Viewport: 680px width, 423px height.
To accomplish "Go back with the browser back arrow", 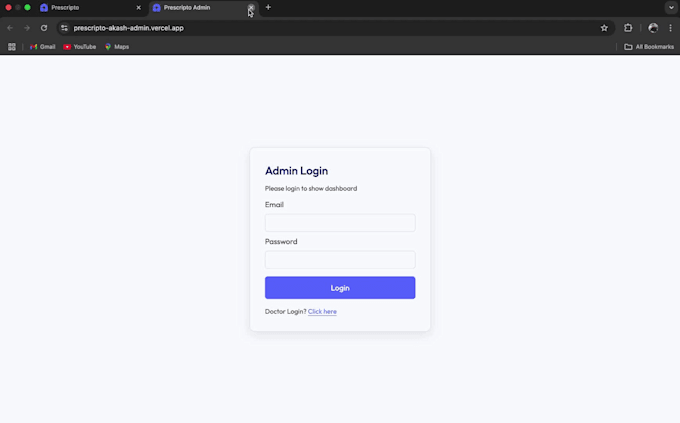I will pyautogui.click(x=10, y=28).
